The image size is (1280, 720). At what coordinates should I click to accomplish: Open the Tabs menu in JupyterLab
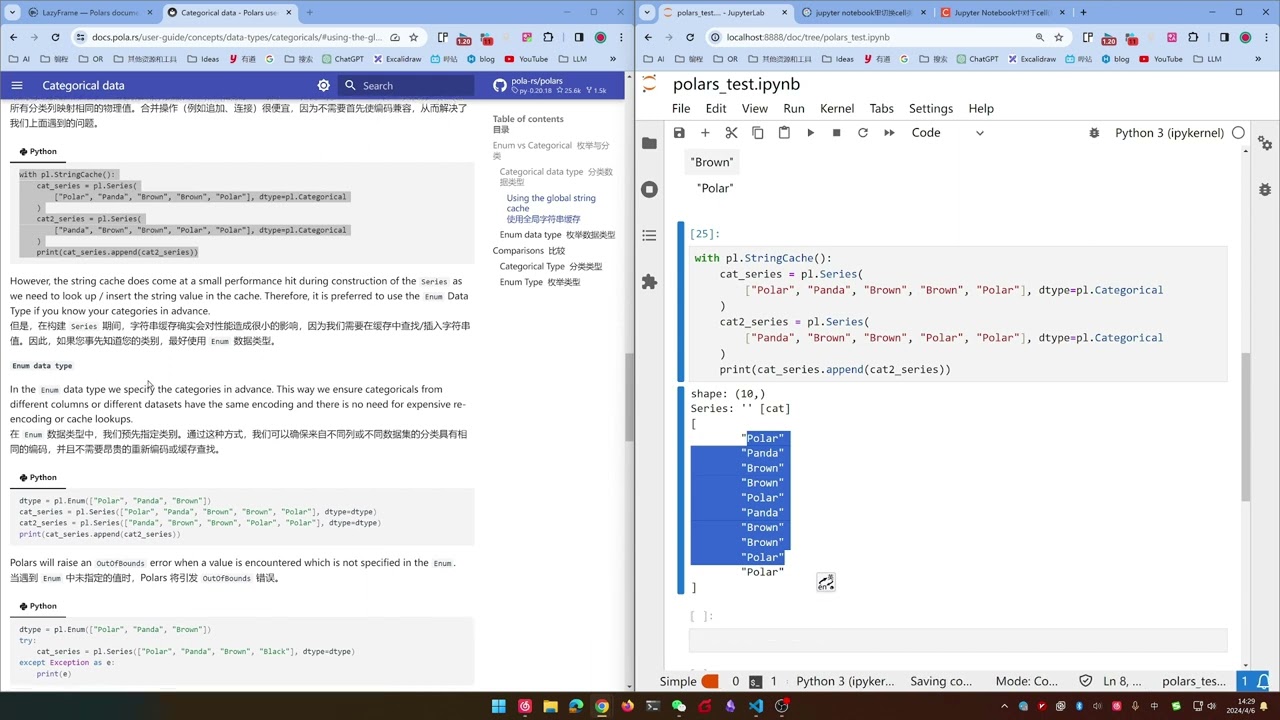881,108
